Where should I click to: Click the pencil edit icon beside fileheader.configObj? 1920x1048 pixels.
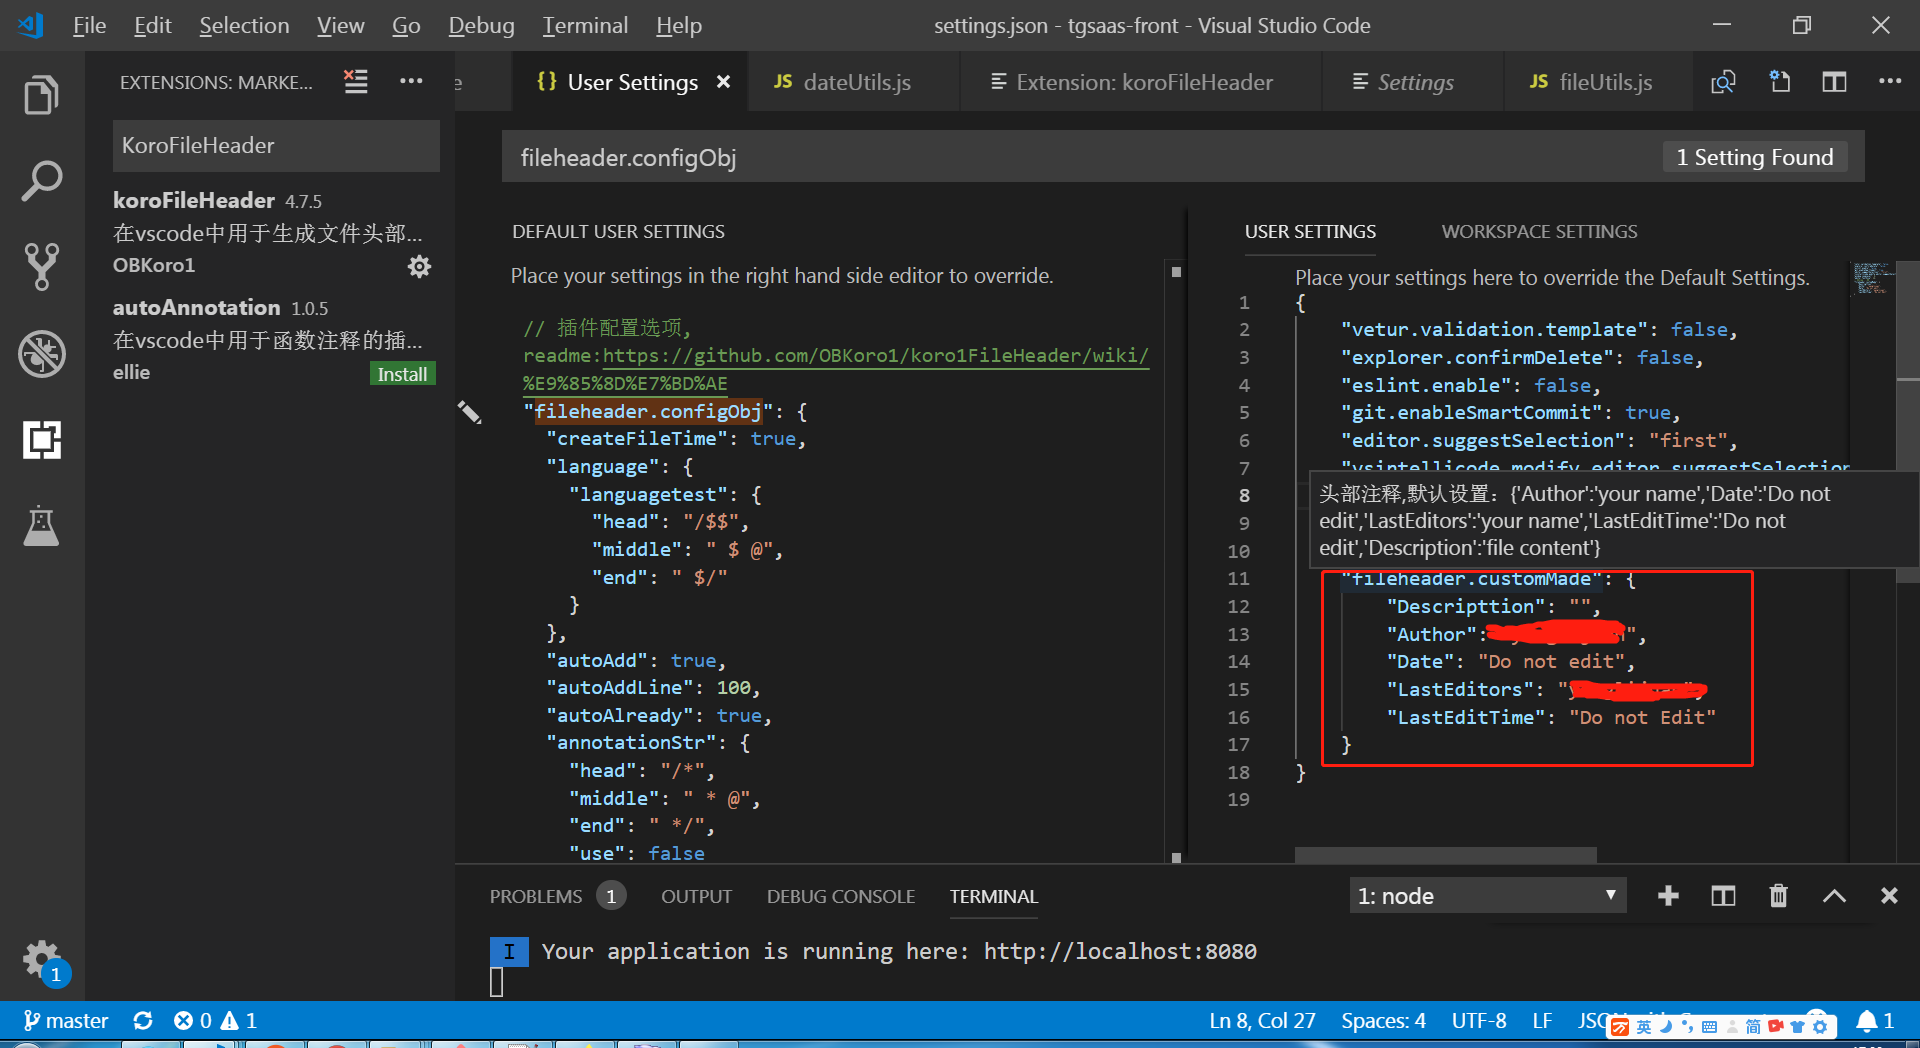pos(469,412)
